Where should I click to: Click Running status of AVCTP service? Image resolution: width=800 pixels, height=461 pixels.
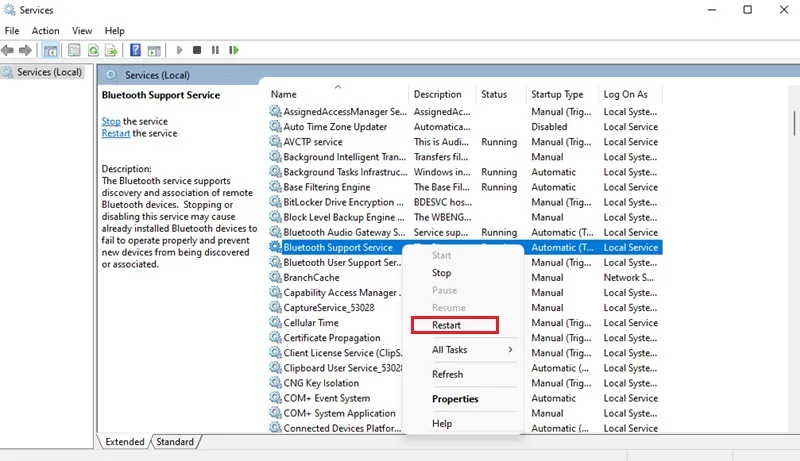point(499,142)
